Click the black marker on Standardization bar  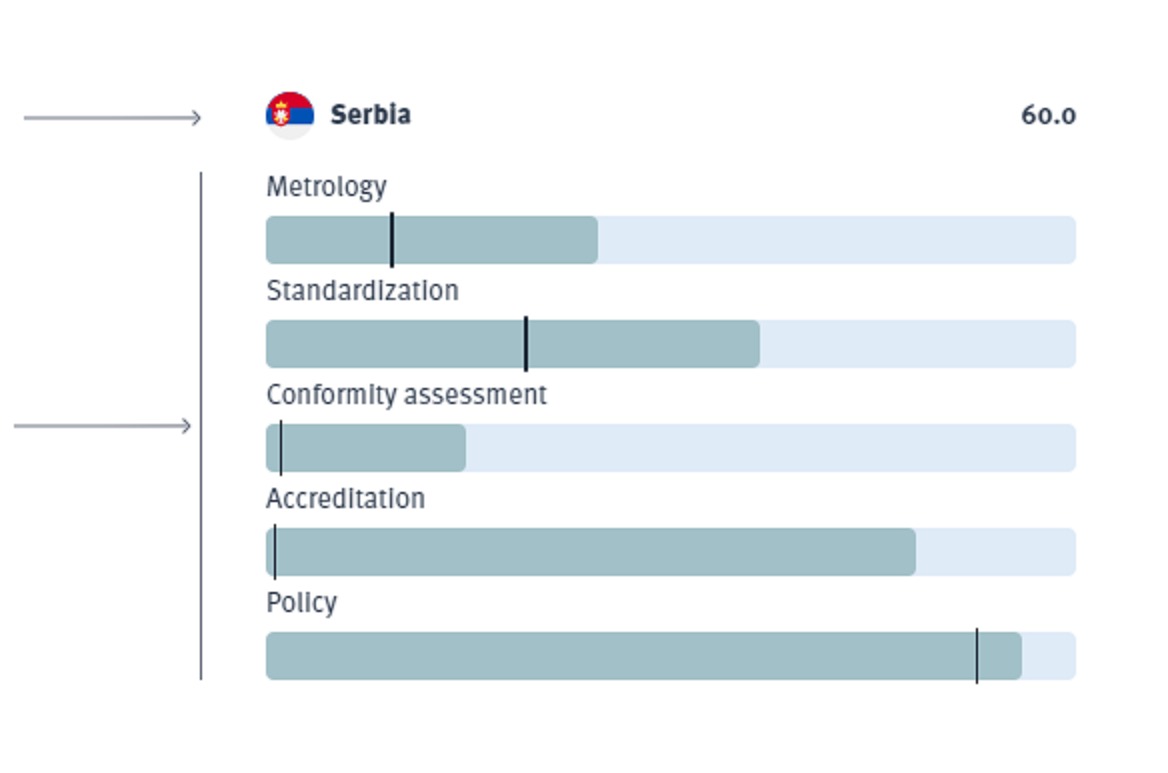(x=526, y=344)
